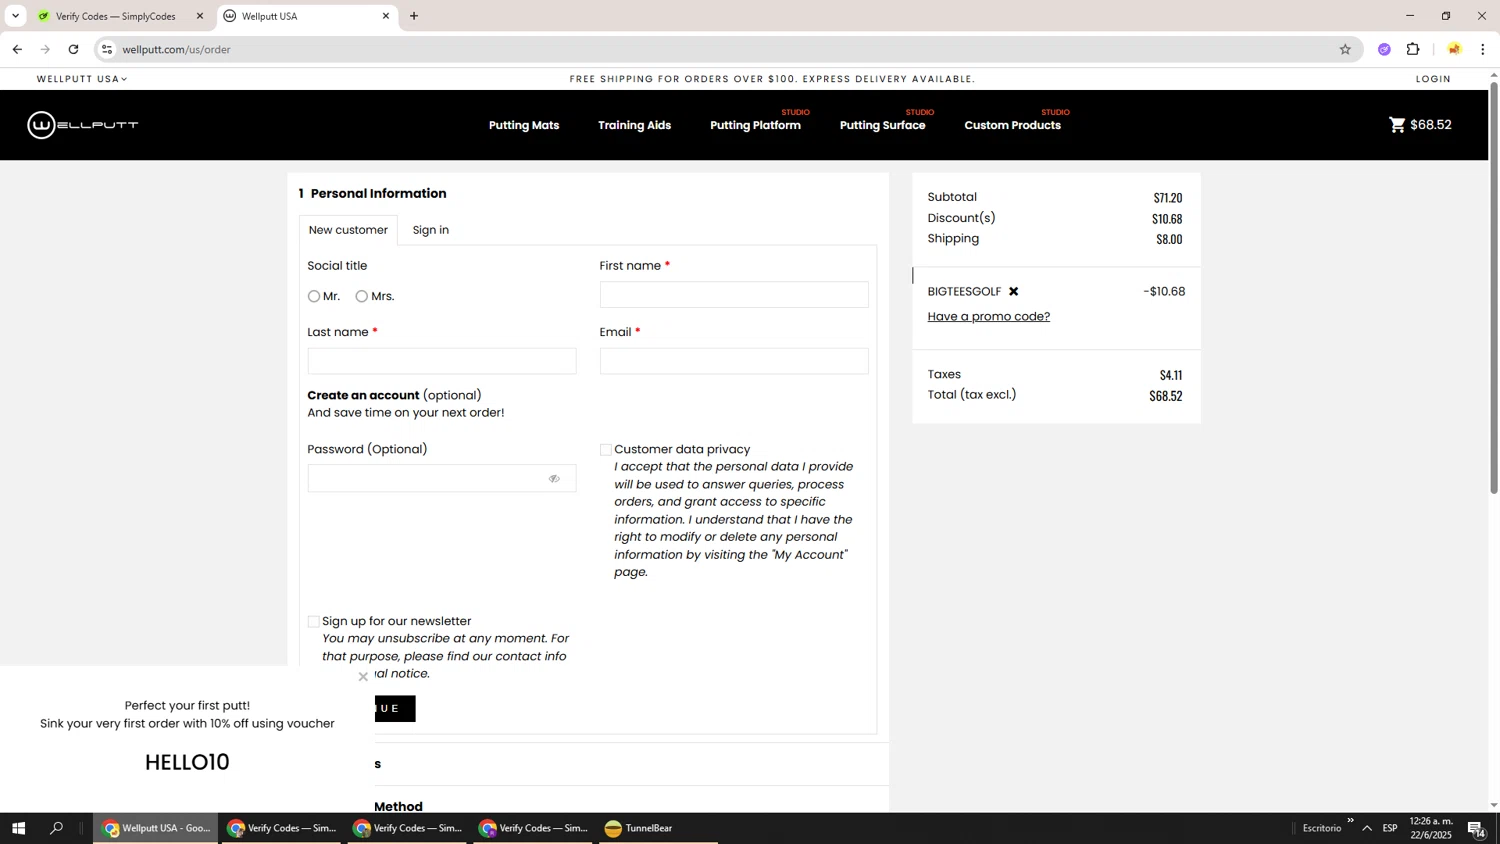
Task: Open the Custom Products menu
Action: point(1012,125)
